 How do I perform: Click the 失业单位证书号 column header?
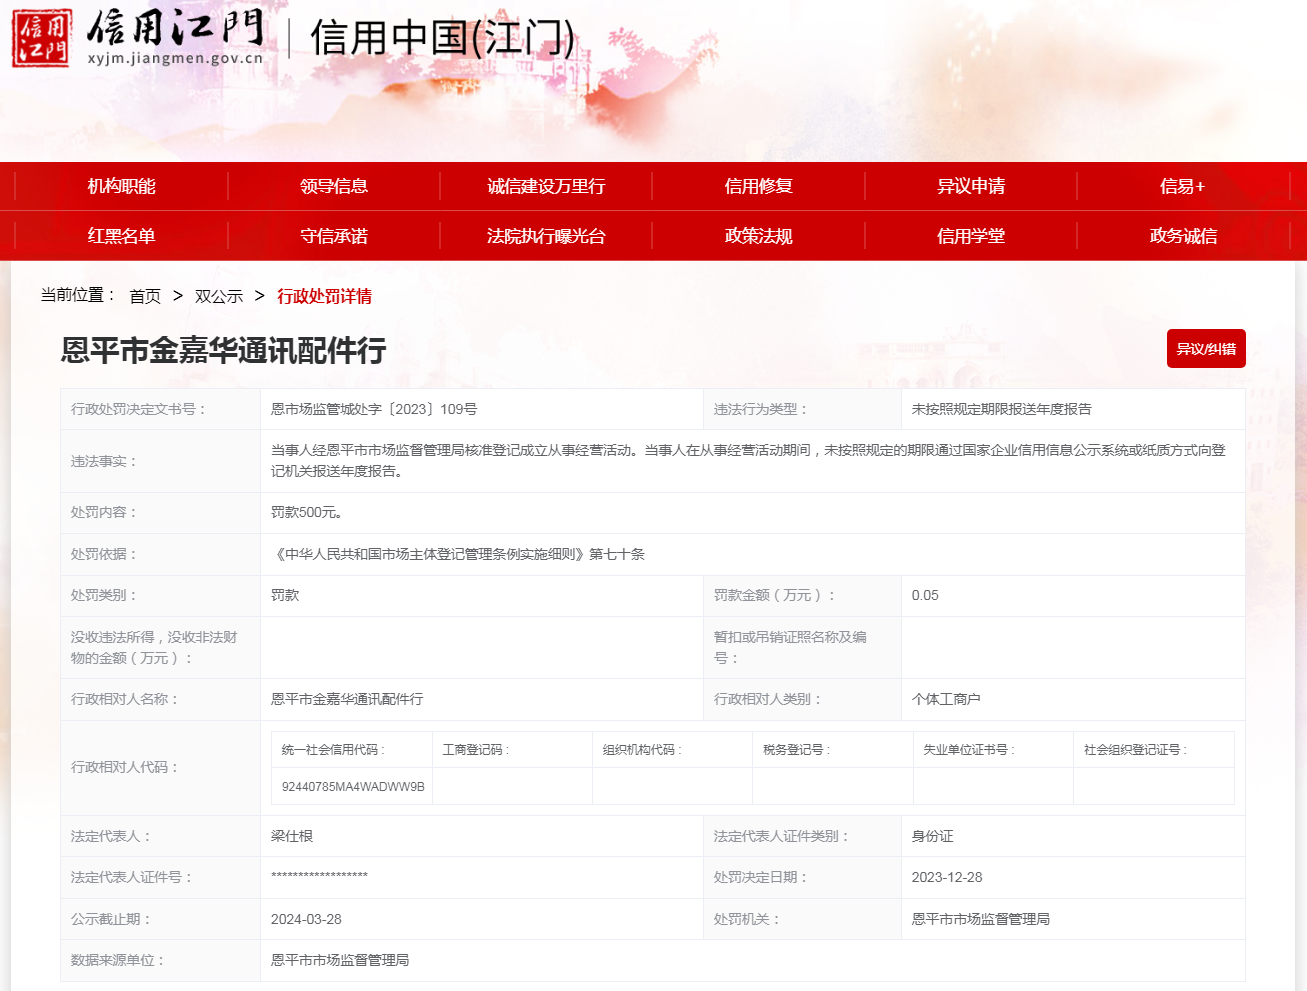968,750
